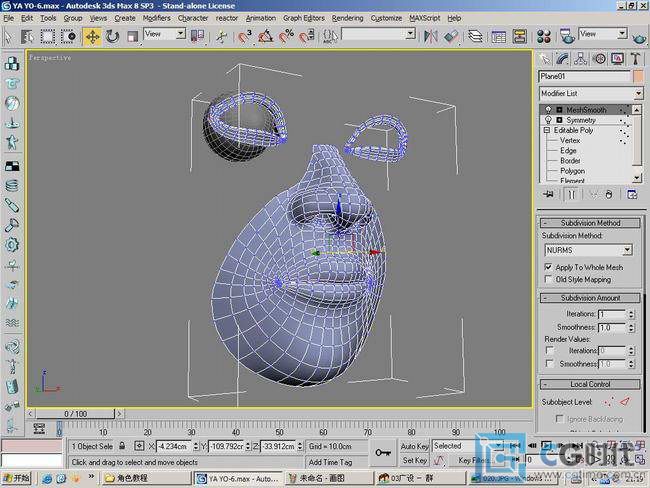
Task: Enable Render Values Iterations checkbox
Action: pyautogui.click(x=550, y=350)
